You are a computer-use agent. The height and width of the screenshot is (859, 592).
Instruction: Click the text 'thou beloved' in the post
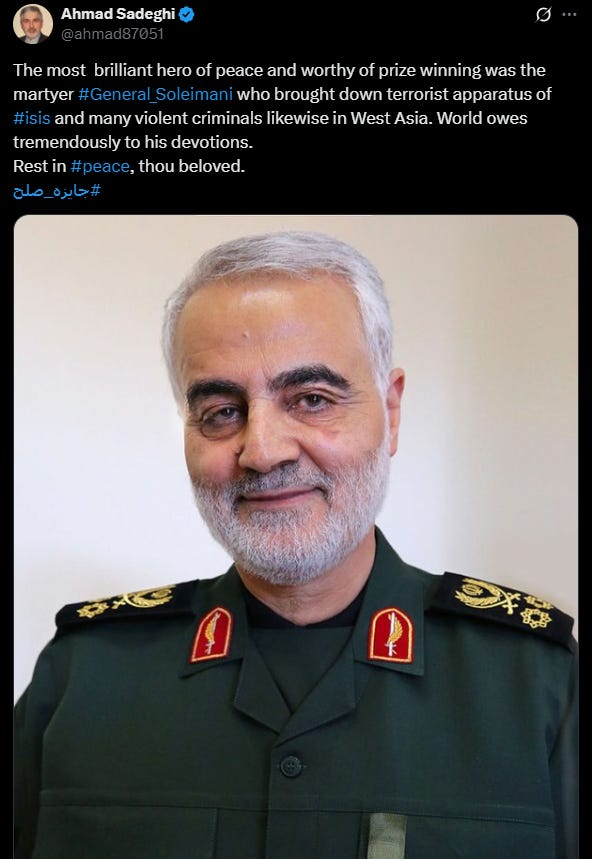coord(192,166)
